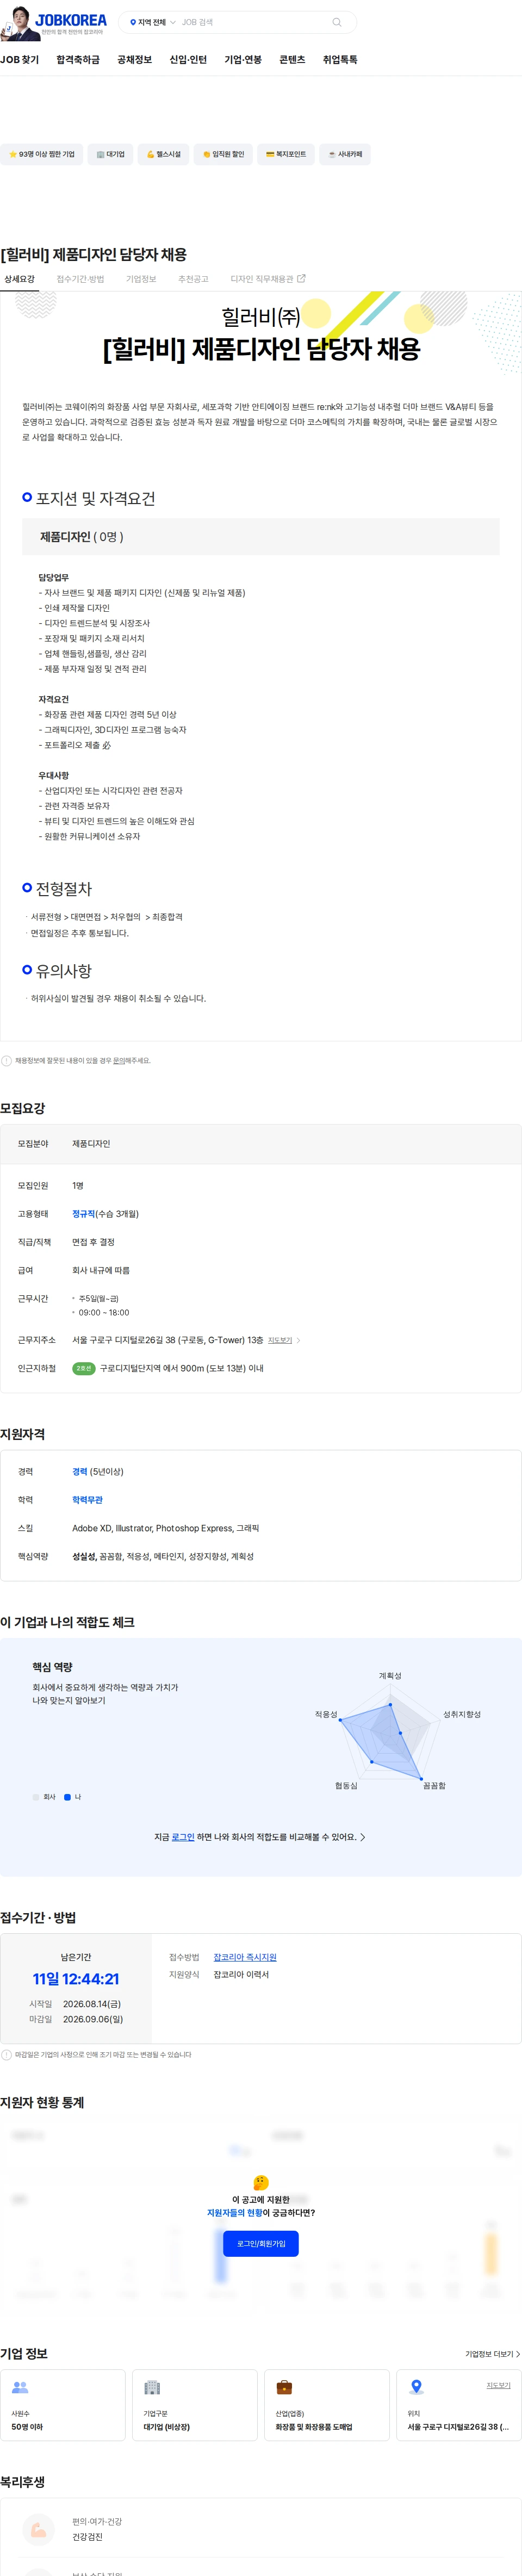
Task: Open the JOB 찾기 menu
Action: click(20, 60)
